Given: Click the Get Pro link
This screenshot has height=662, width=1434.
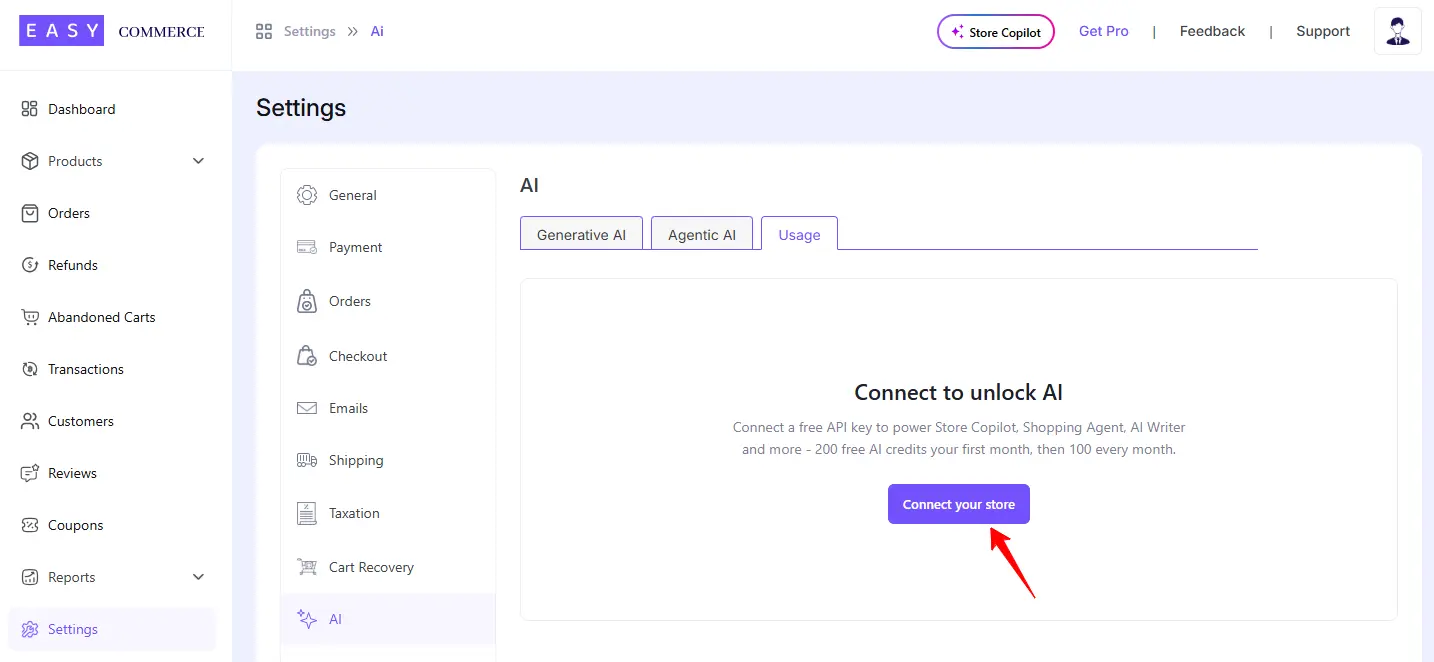Looking at the screenshot, I should click(1103, 31).
